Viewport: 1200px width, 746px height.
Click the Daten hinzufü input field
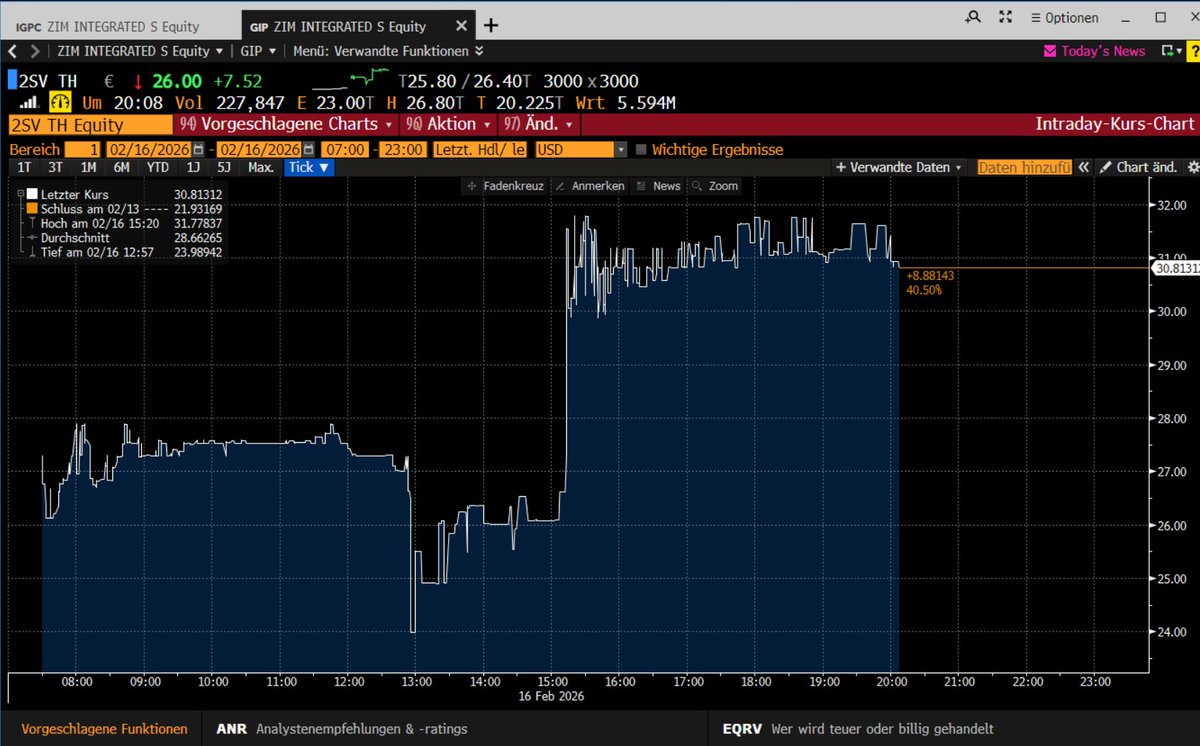(x=1024, y=168)
